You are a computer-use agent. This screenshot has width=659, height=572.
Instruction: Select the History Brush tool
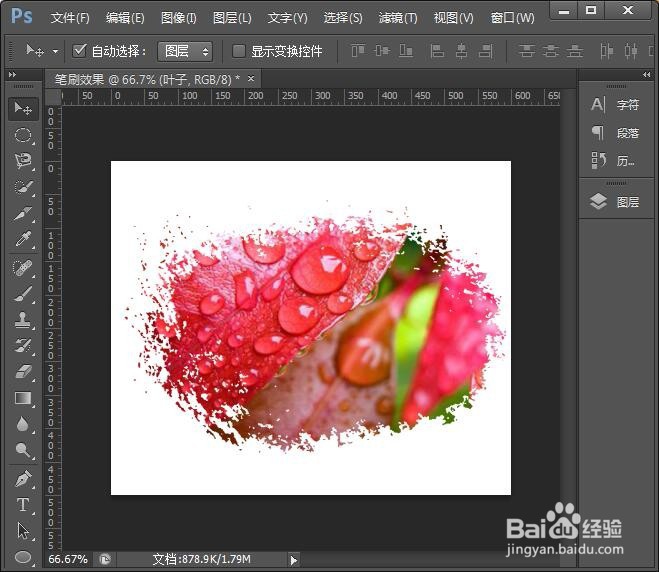click(x=23, y=346)
